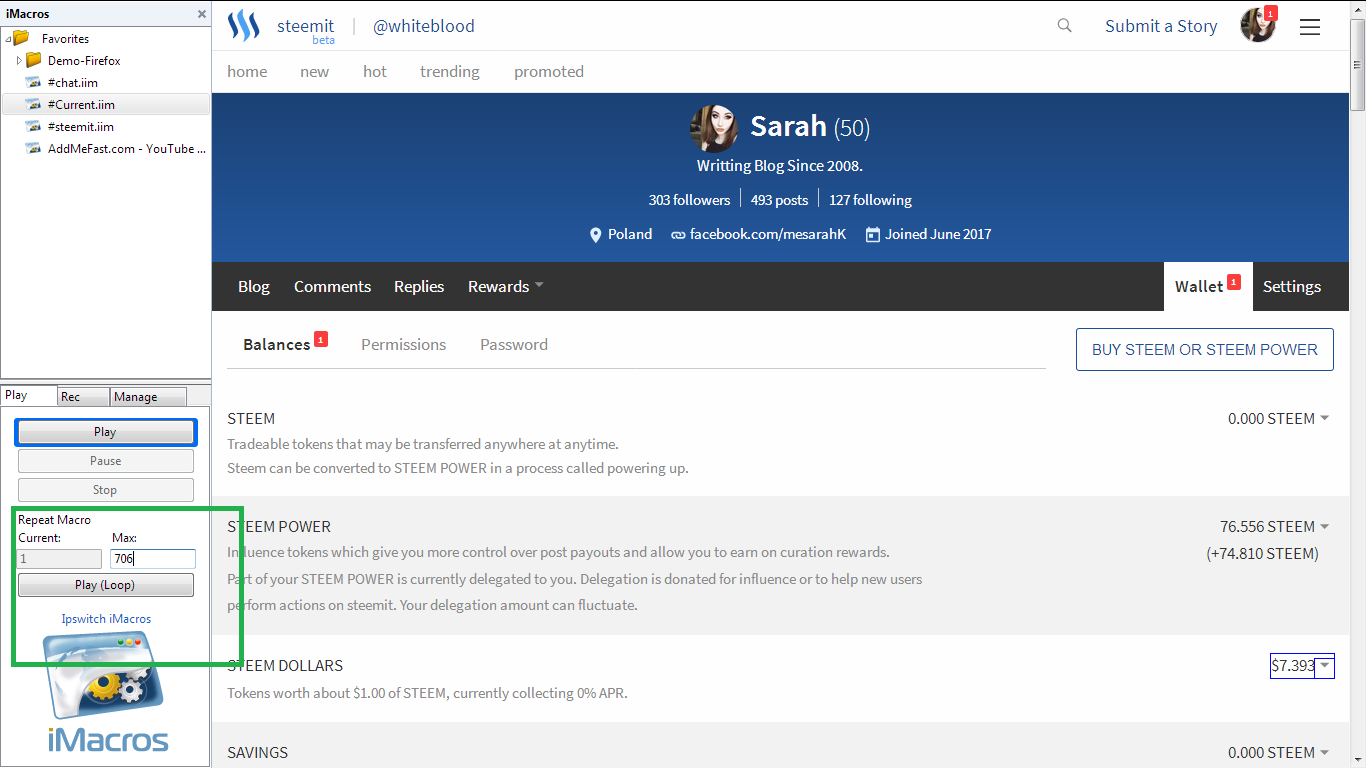Open the facebook.com/mesarahK link
Image resolution: width=1366 pixels, height=768 pixels.
click(x=768, y=234)
